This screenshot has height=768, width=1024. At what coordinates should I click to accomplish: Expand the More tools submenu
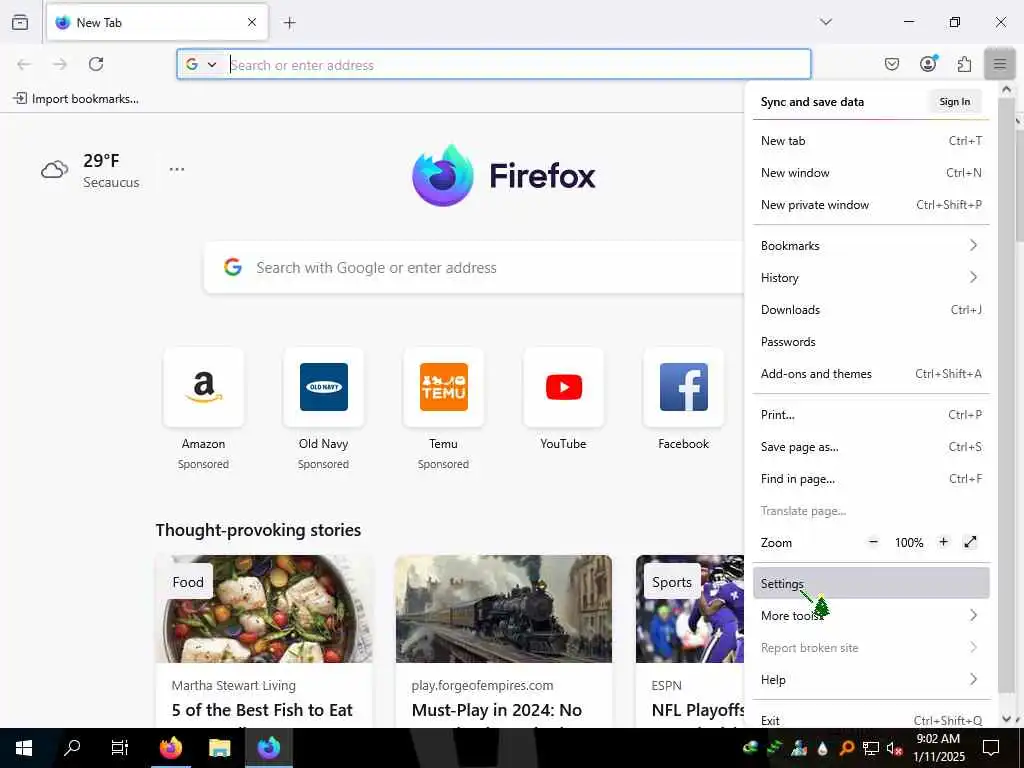tap(871, 615)
